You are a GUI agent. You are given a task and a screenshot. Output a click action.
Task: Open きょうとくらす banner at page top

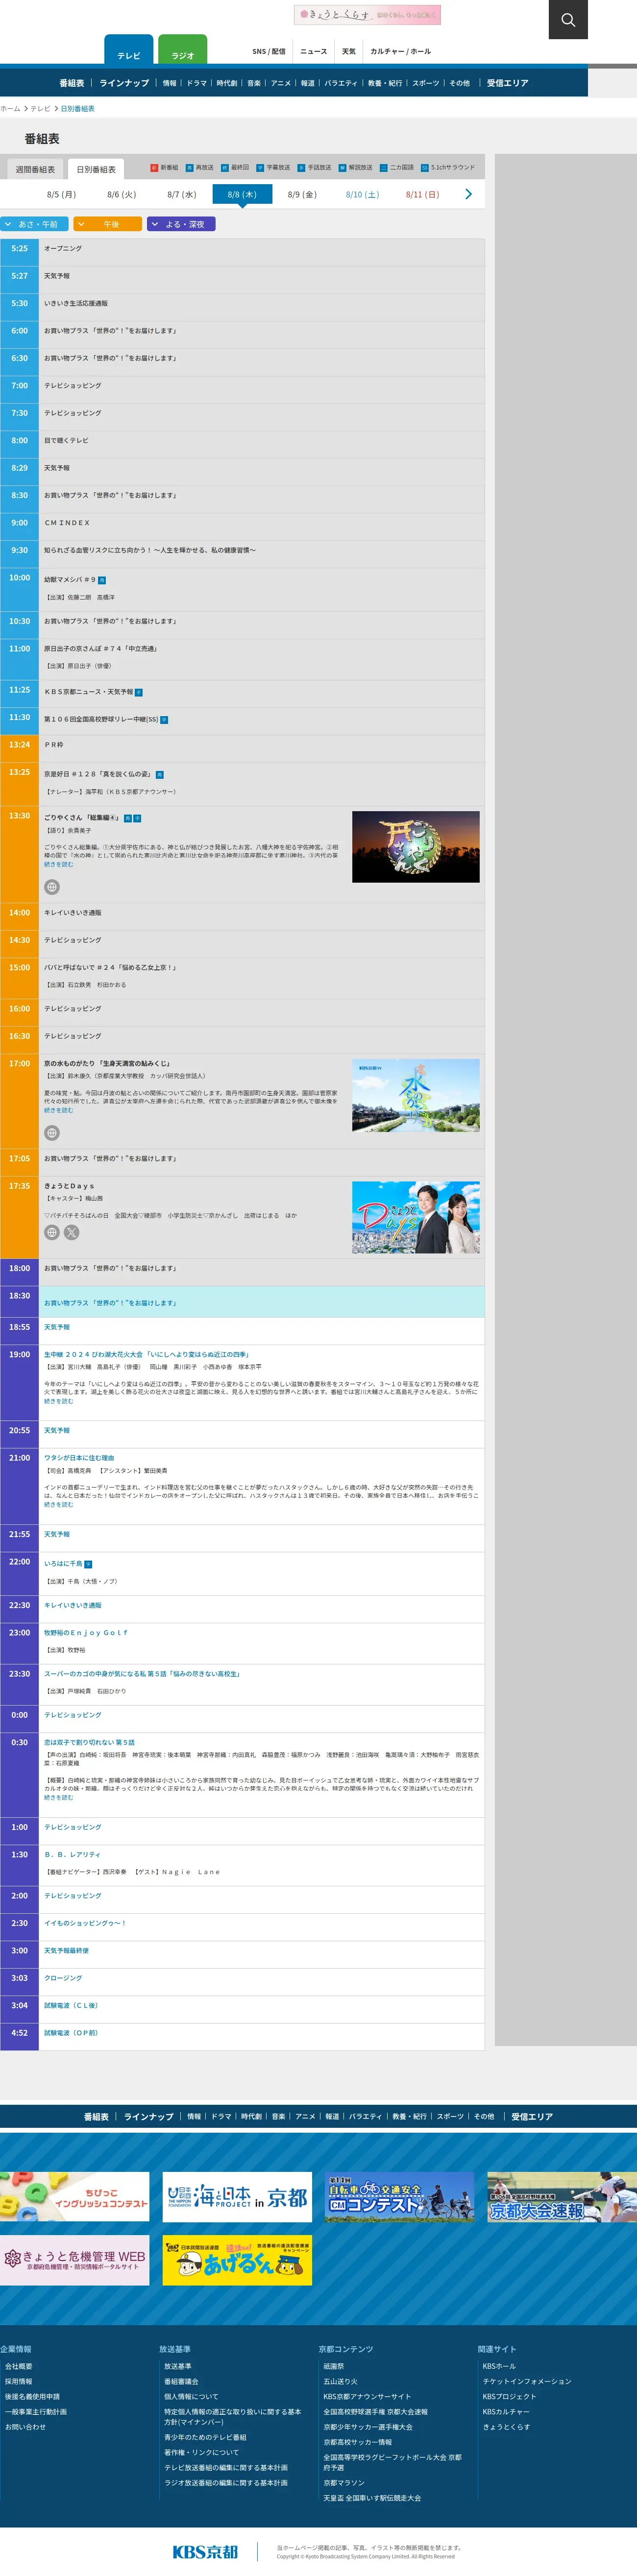[x=367, y=15]
